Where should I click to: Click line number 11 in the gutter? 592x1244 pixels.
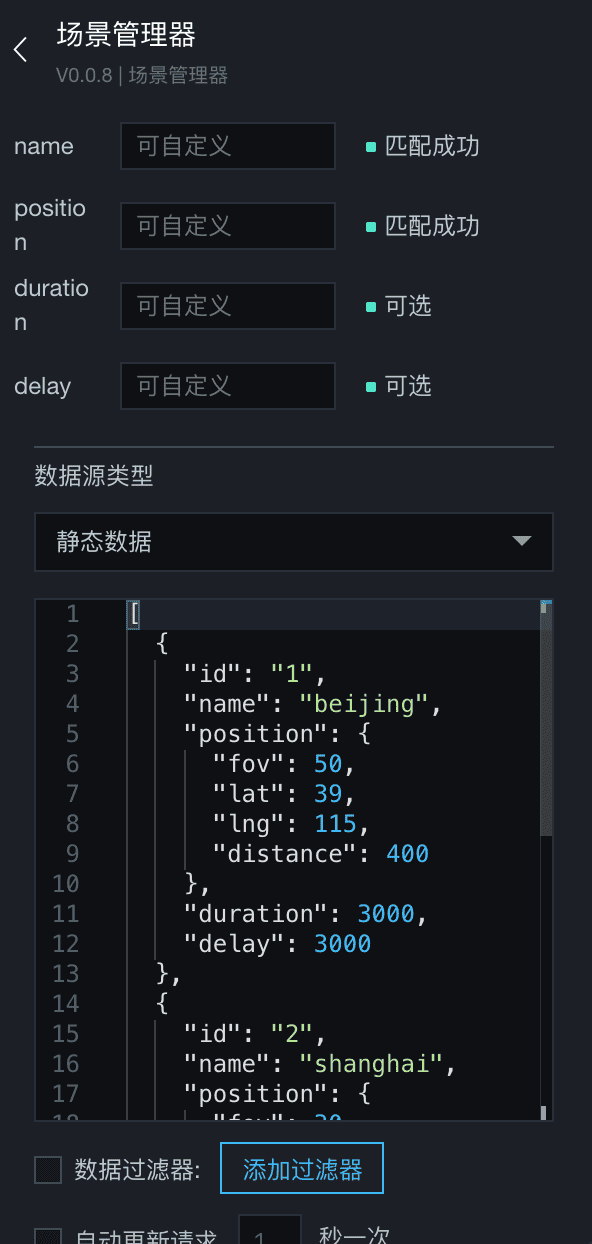pos(66,914)
